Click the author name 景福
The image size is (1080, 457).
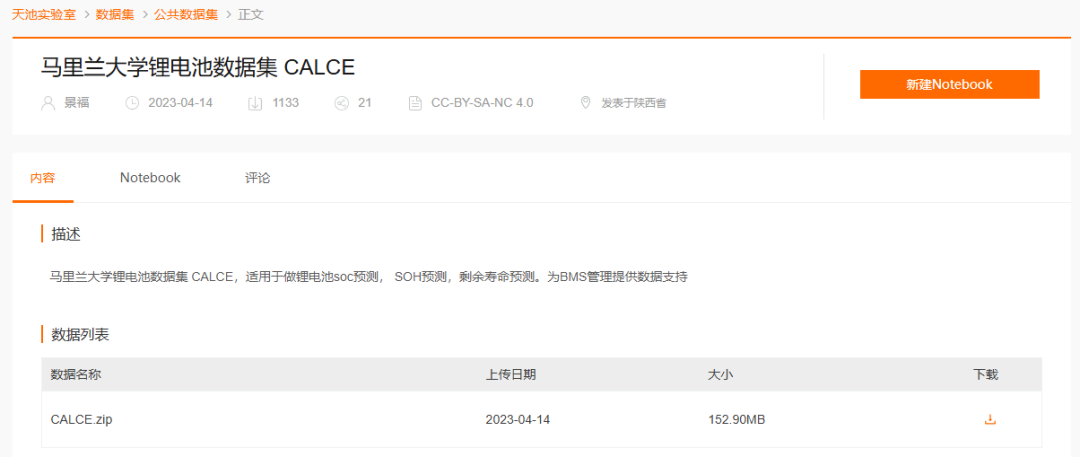point(77,103)
